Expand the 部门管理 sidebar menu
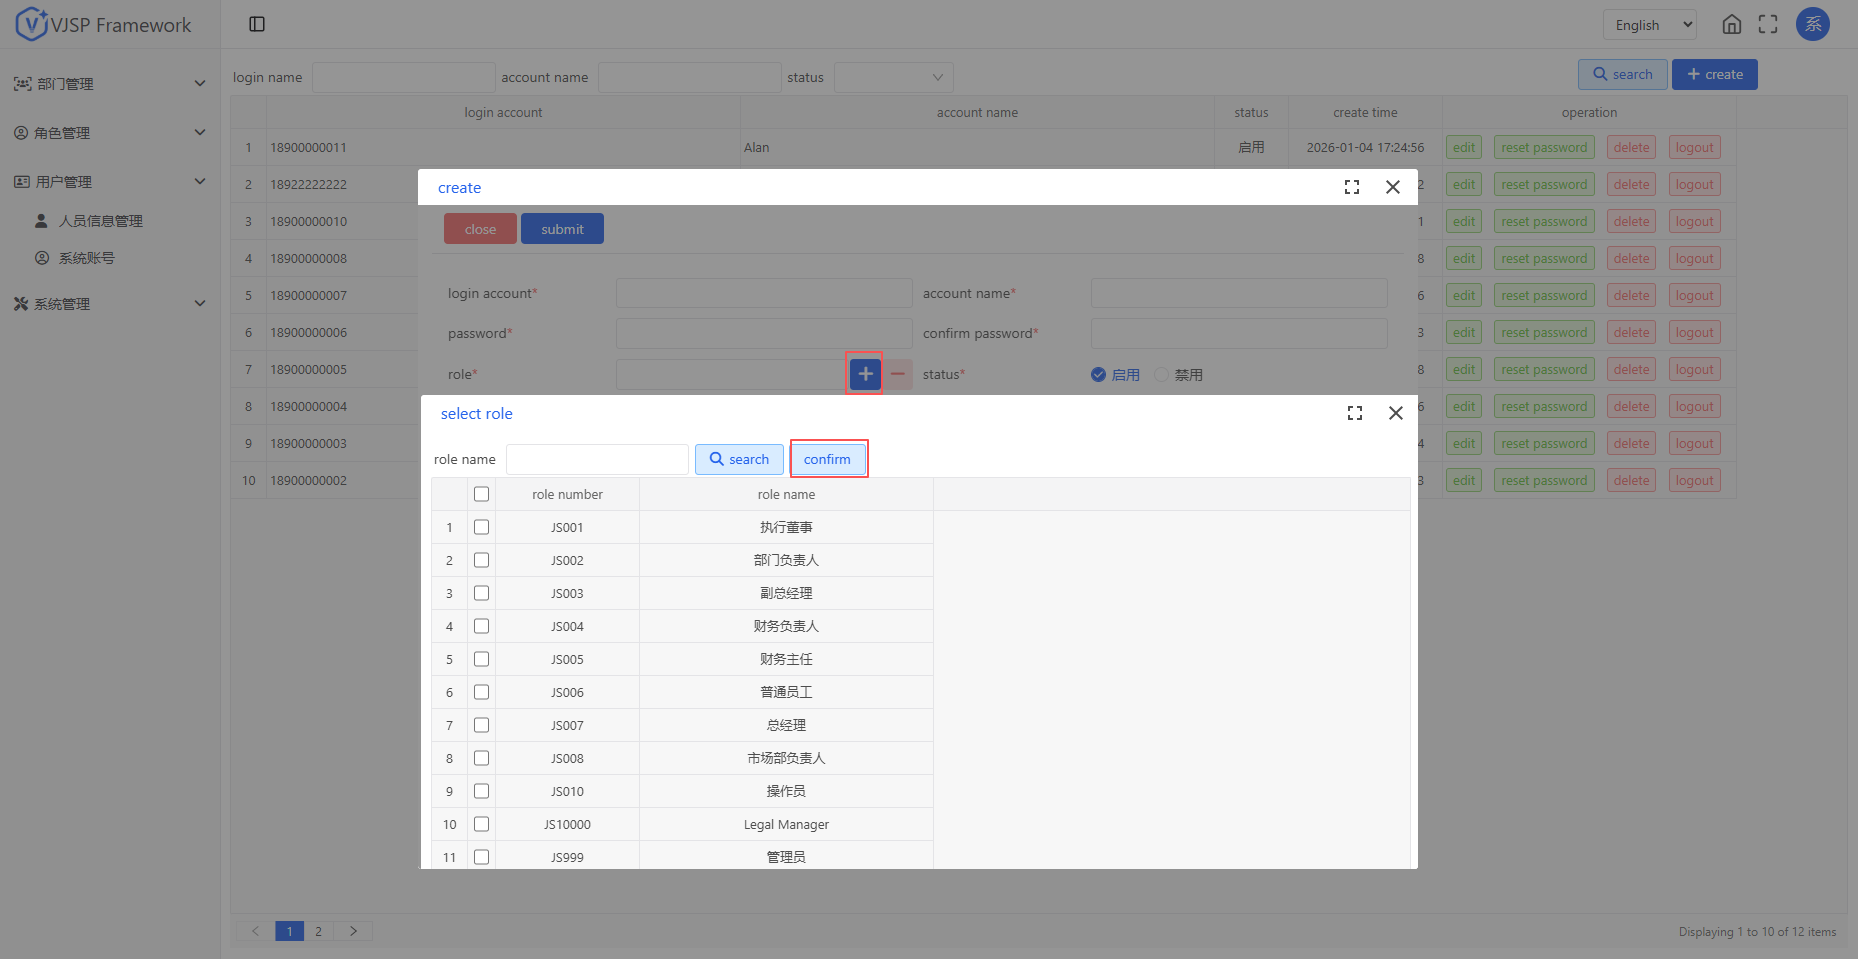 [110, 84]
